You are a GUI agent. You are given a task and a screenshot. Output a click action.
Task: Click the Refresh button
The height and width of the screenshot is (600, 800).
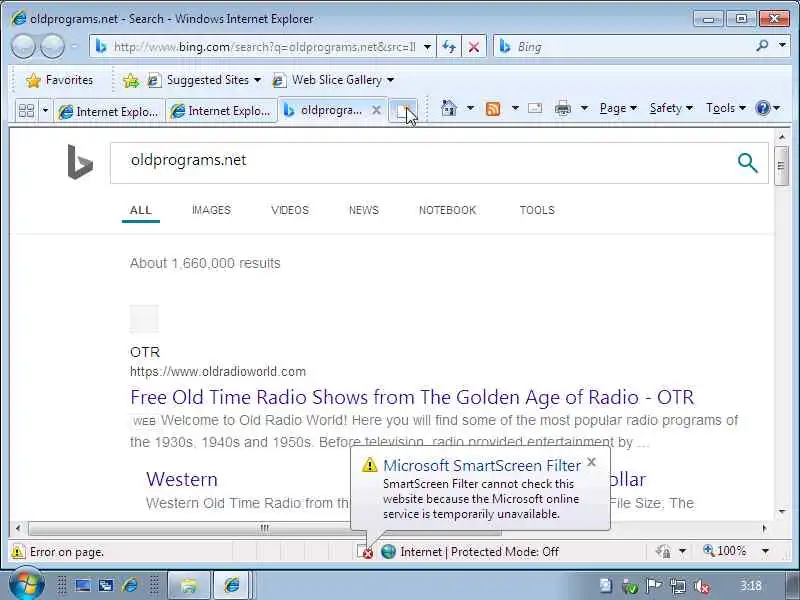point(449,47)
